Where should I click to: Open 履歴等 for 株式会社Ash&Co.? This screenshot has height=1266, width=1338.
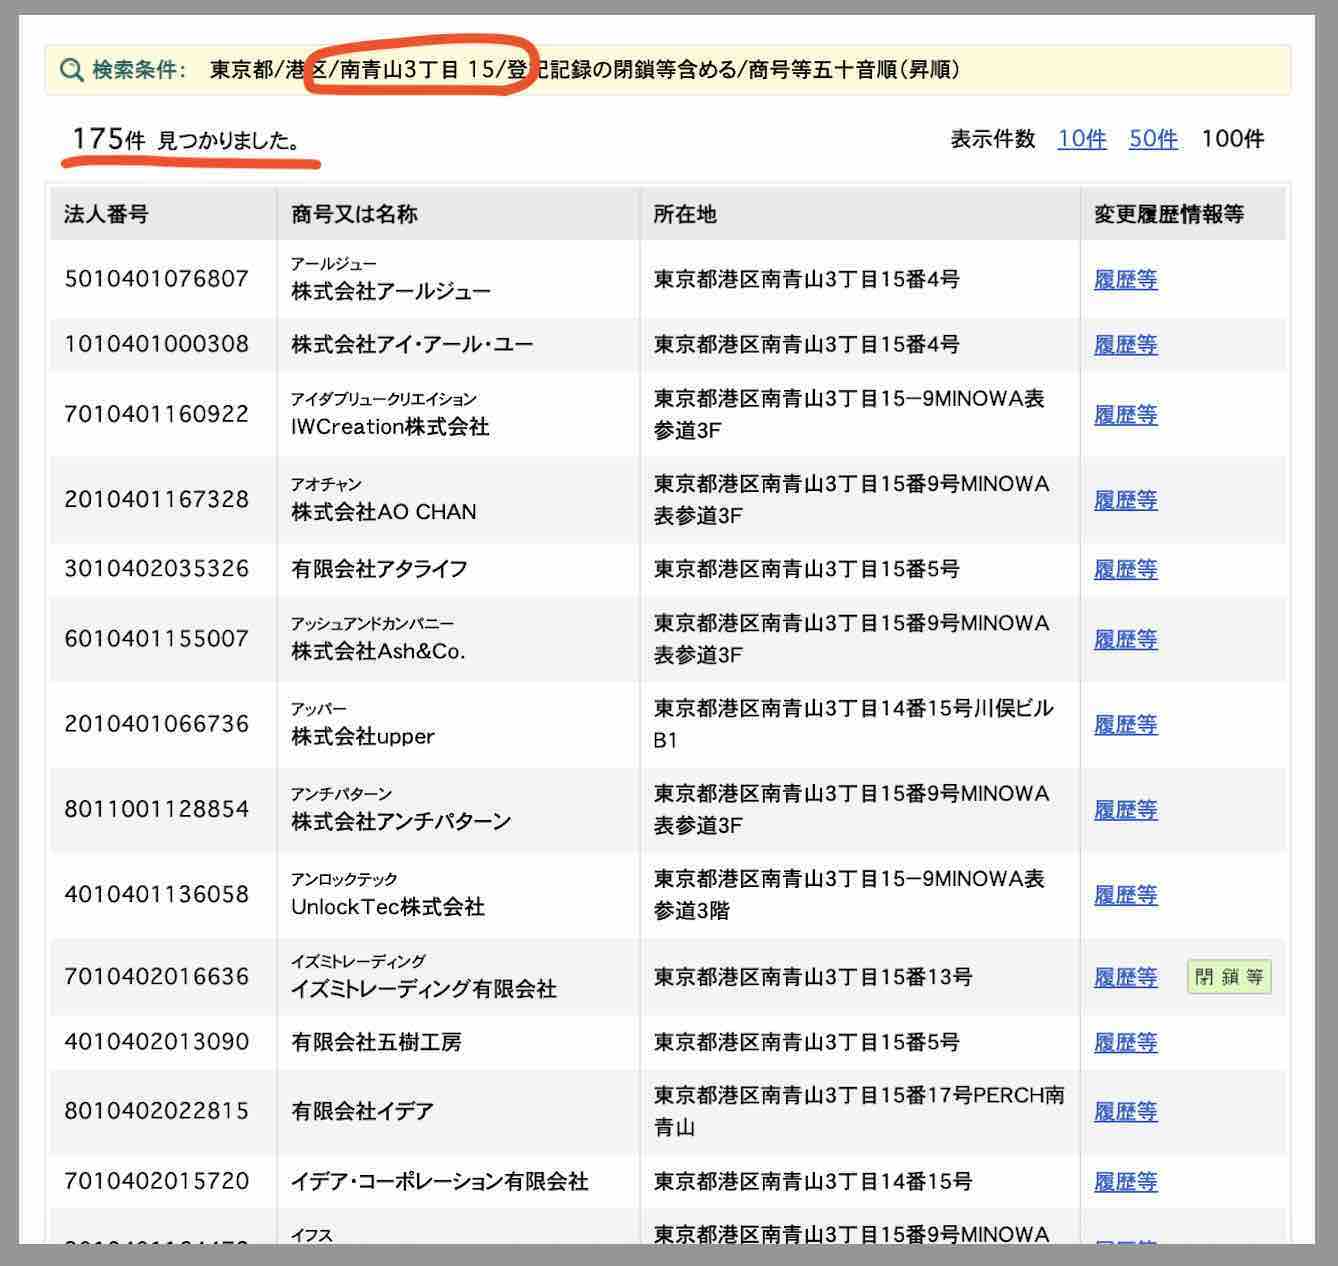[1125, 640]
